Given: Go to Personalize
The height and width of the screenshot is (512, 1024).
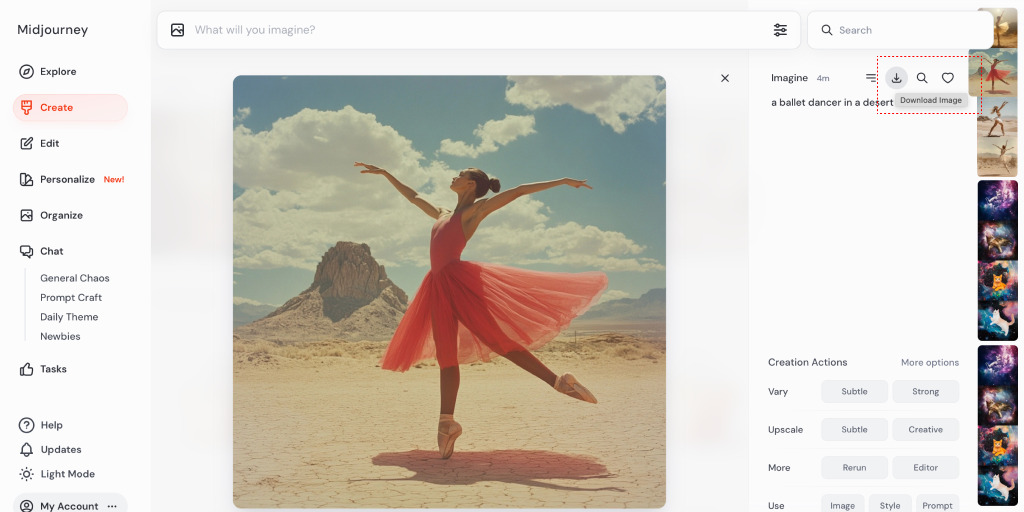Looking at the screenshot, I should pos(71,180).
